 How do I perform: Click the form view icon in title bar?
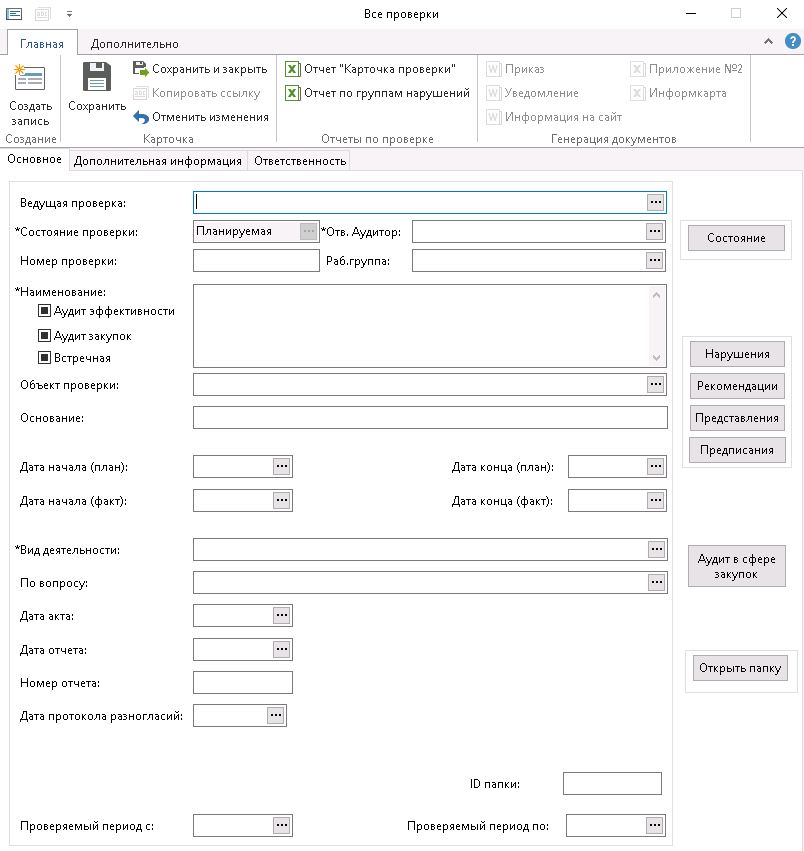(x=14, y=14)
